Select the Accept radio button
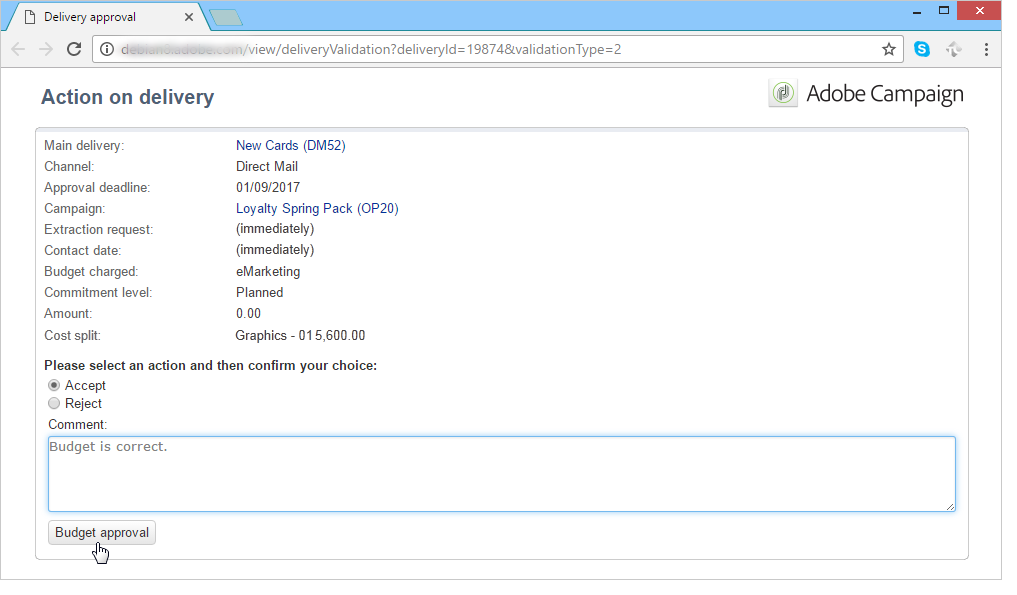The width and height of the screenshot is (1017, 595). 54,385
